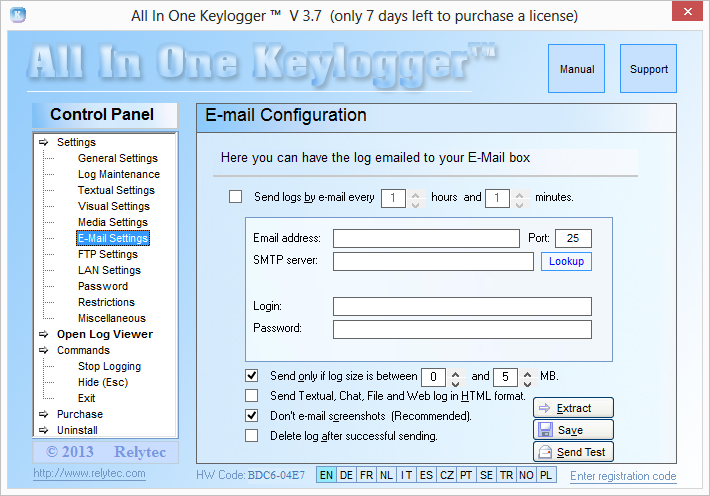Screen dimensions: 710x496
Task: Toggle Don't e-mail screenshots checkbox
Action: pos(252,416)
